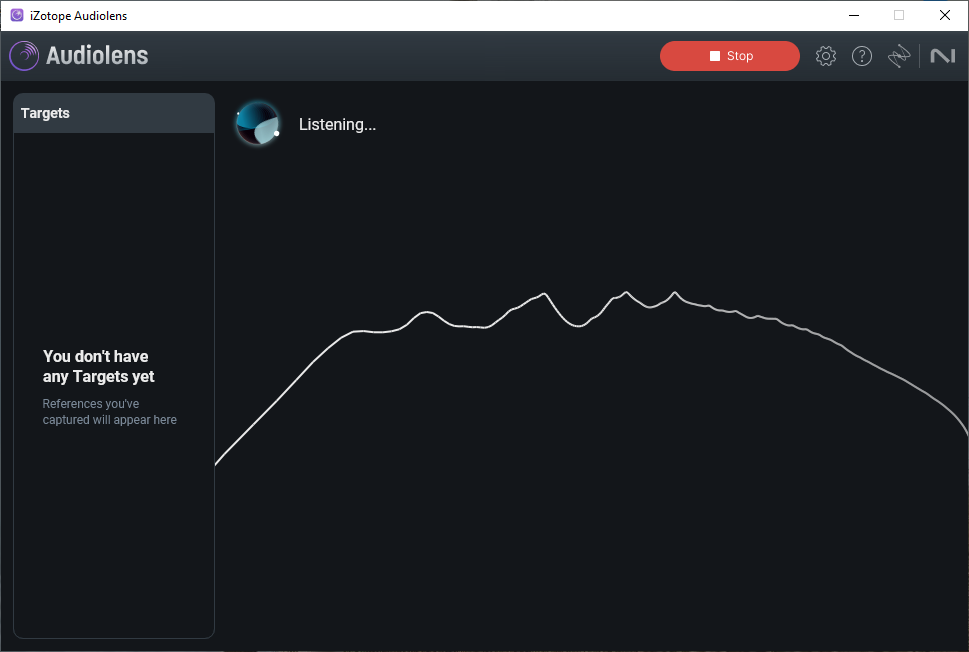
Task: Stop the audio capture
Action: click(729, 56)
